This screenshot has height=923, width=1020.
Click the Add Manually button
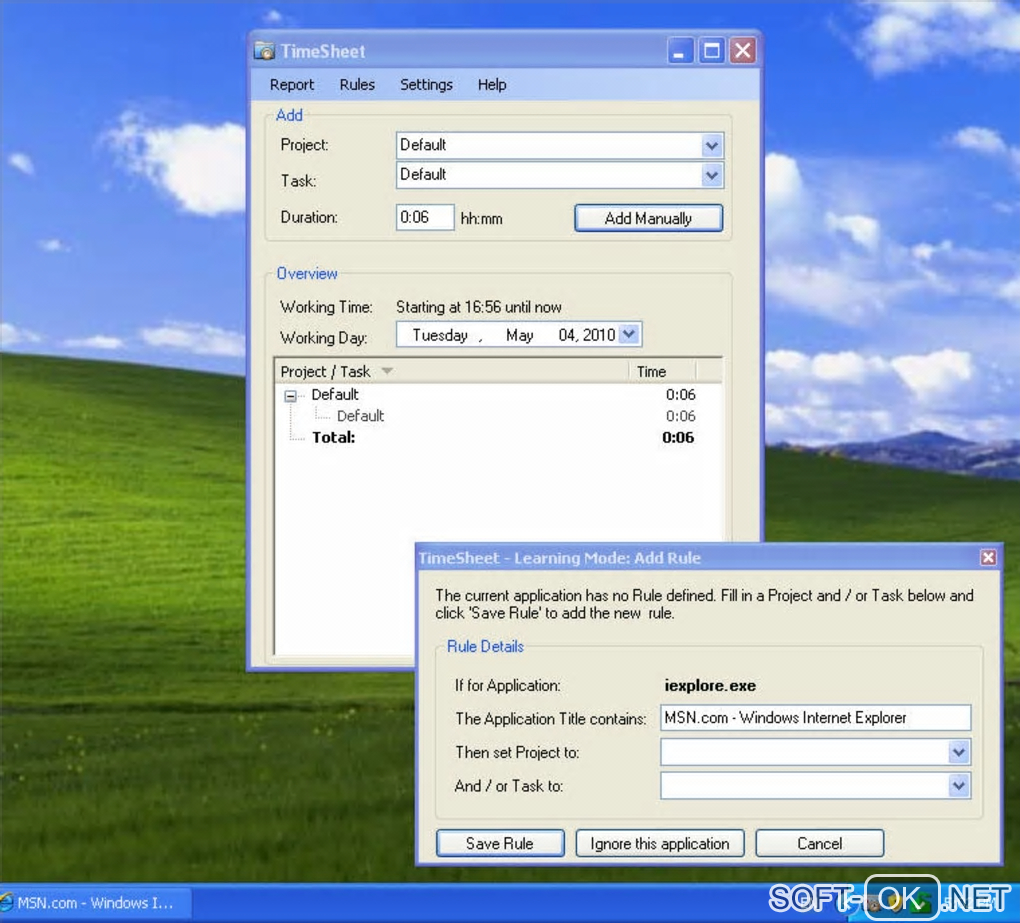point(649,218)
